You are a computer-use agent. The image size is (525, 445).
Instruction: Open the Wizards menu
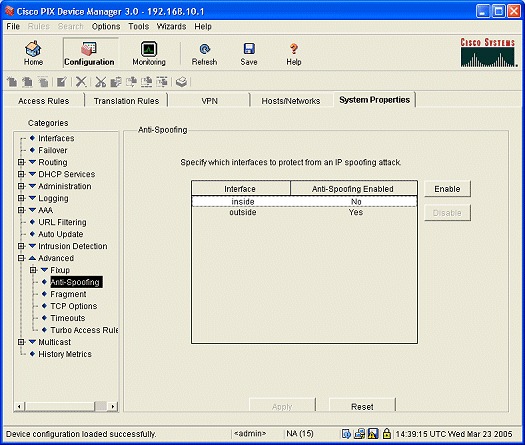(171, 26)
